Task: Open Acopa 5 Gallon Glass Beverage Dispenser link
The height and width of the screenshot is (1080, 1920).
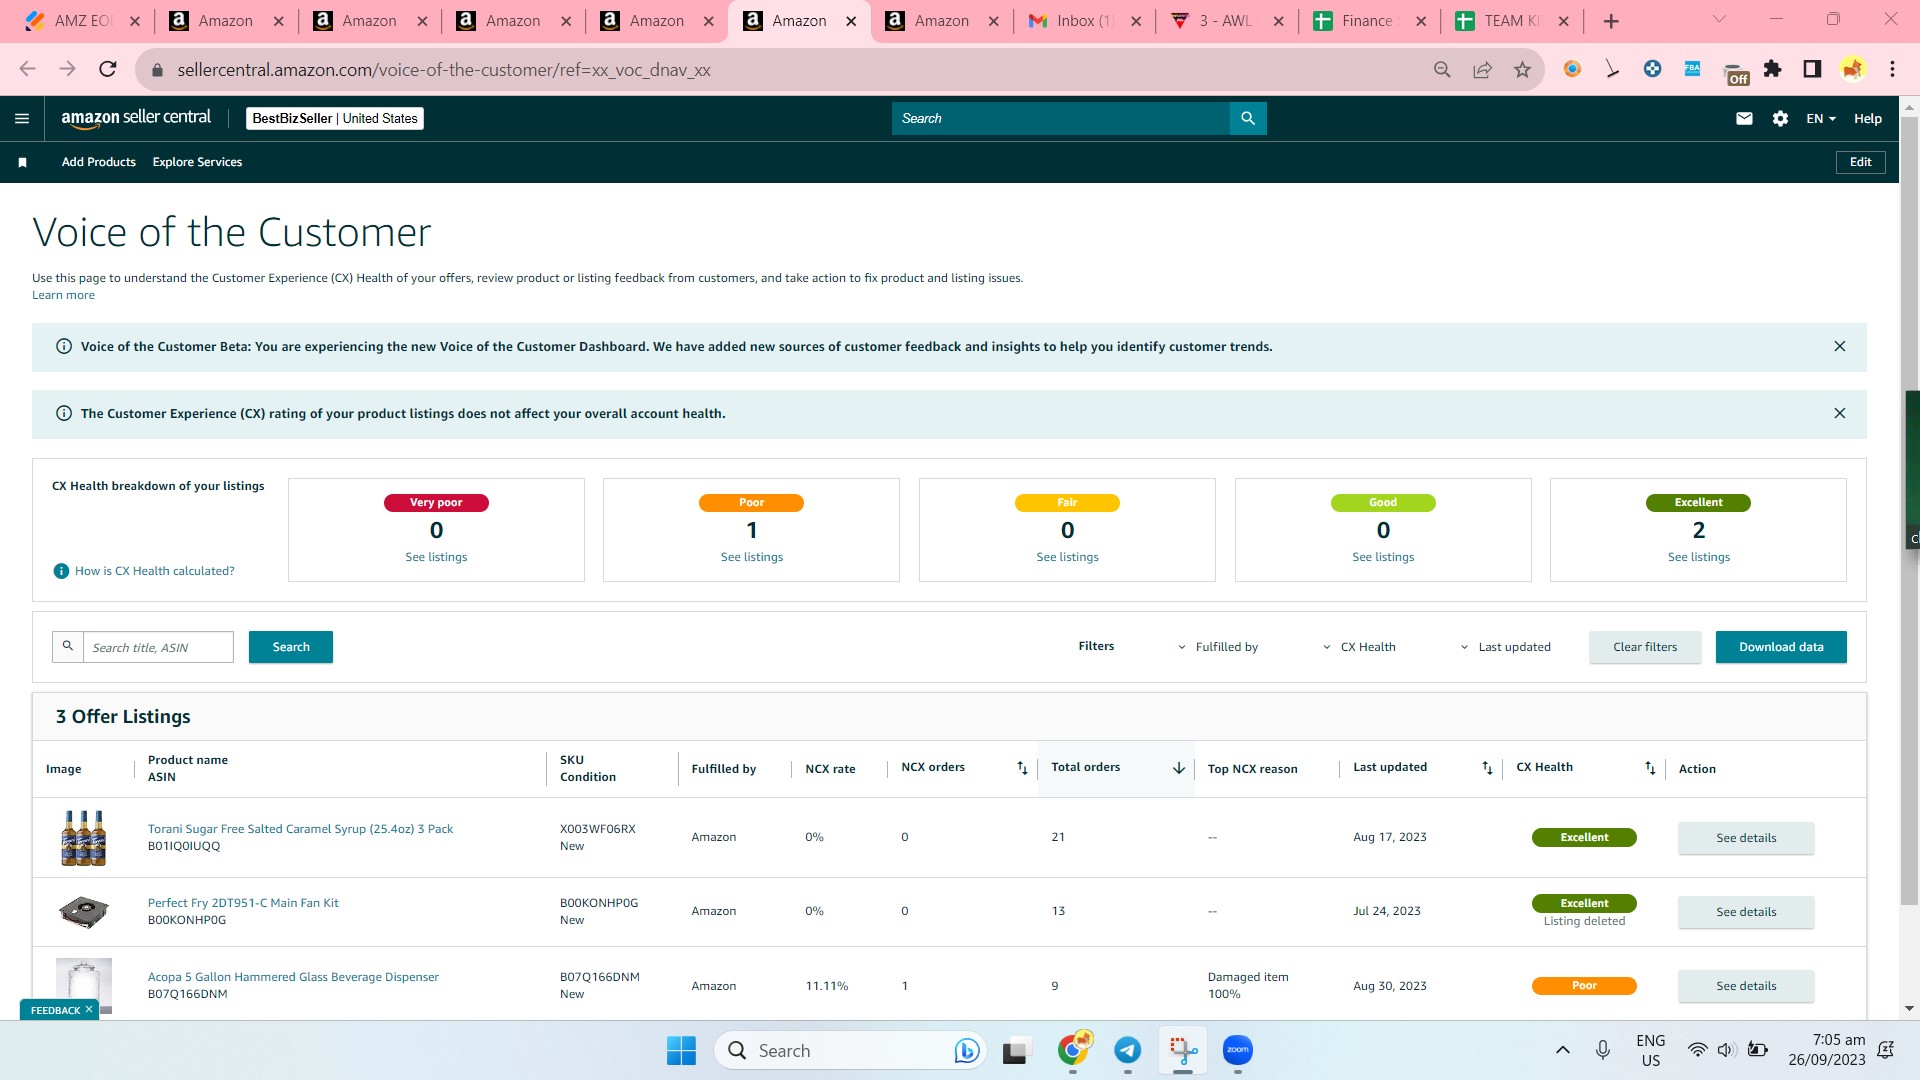Action: (x=293, y=977)
